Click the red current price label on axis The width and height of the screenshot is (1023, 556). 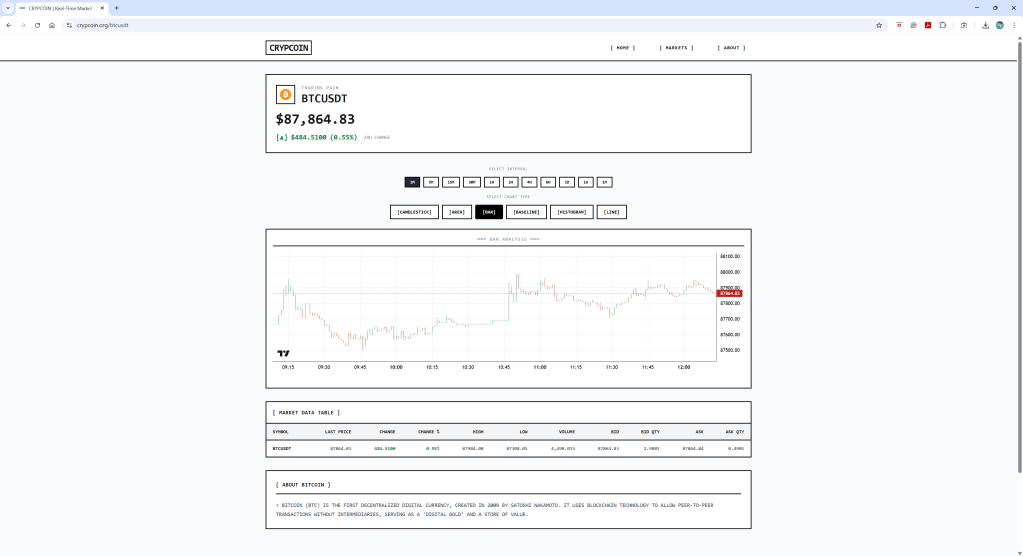point(730,293)
